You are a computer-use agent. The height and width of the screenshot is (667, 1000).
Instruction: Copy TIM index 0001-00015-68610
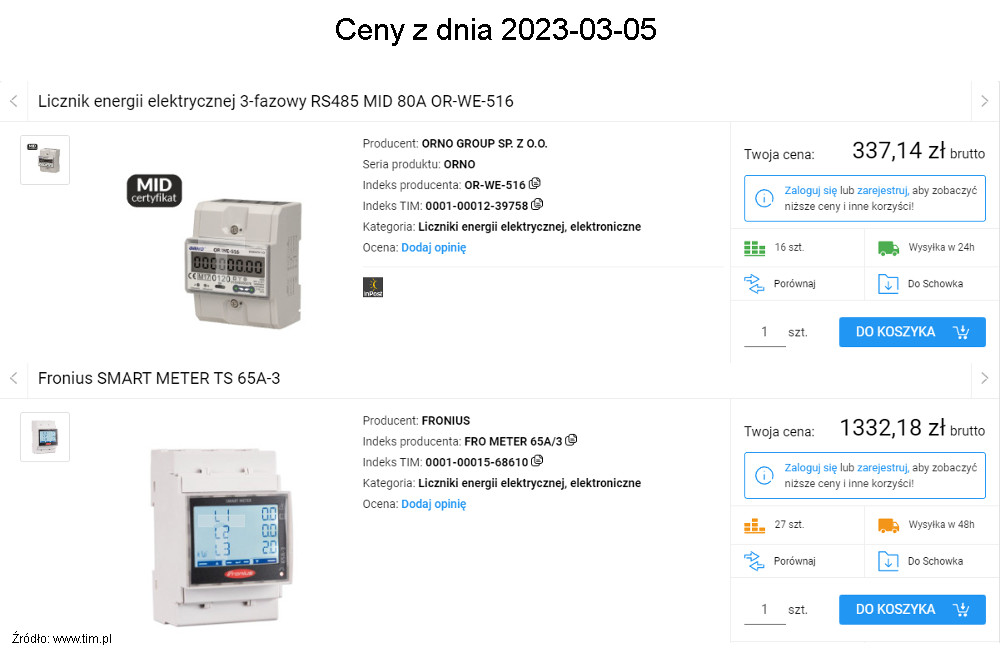(537, 460)
